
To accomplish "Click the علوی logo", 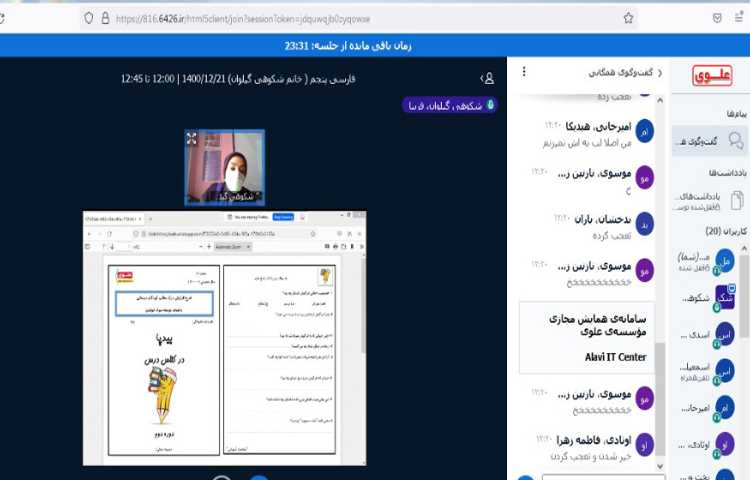I will (712, 76).
